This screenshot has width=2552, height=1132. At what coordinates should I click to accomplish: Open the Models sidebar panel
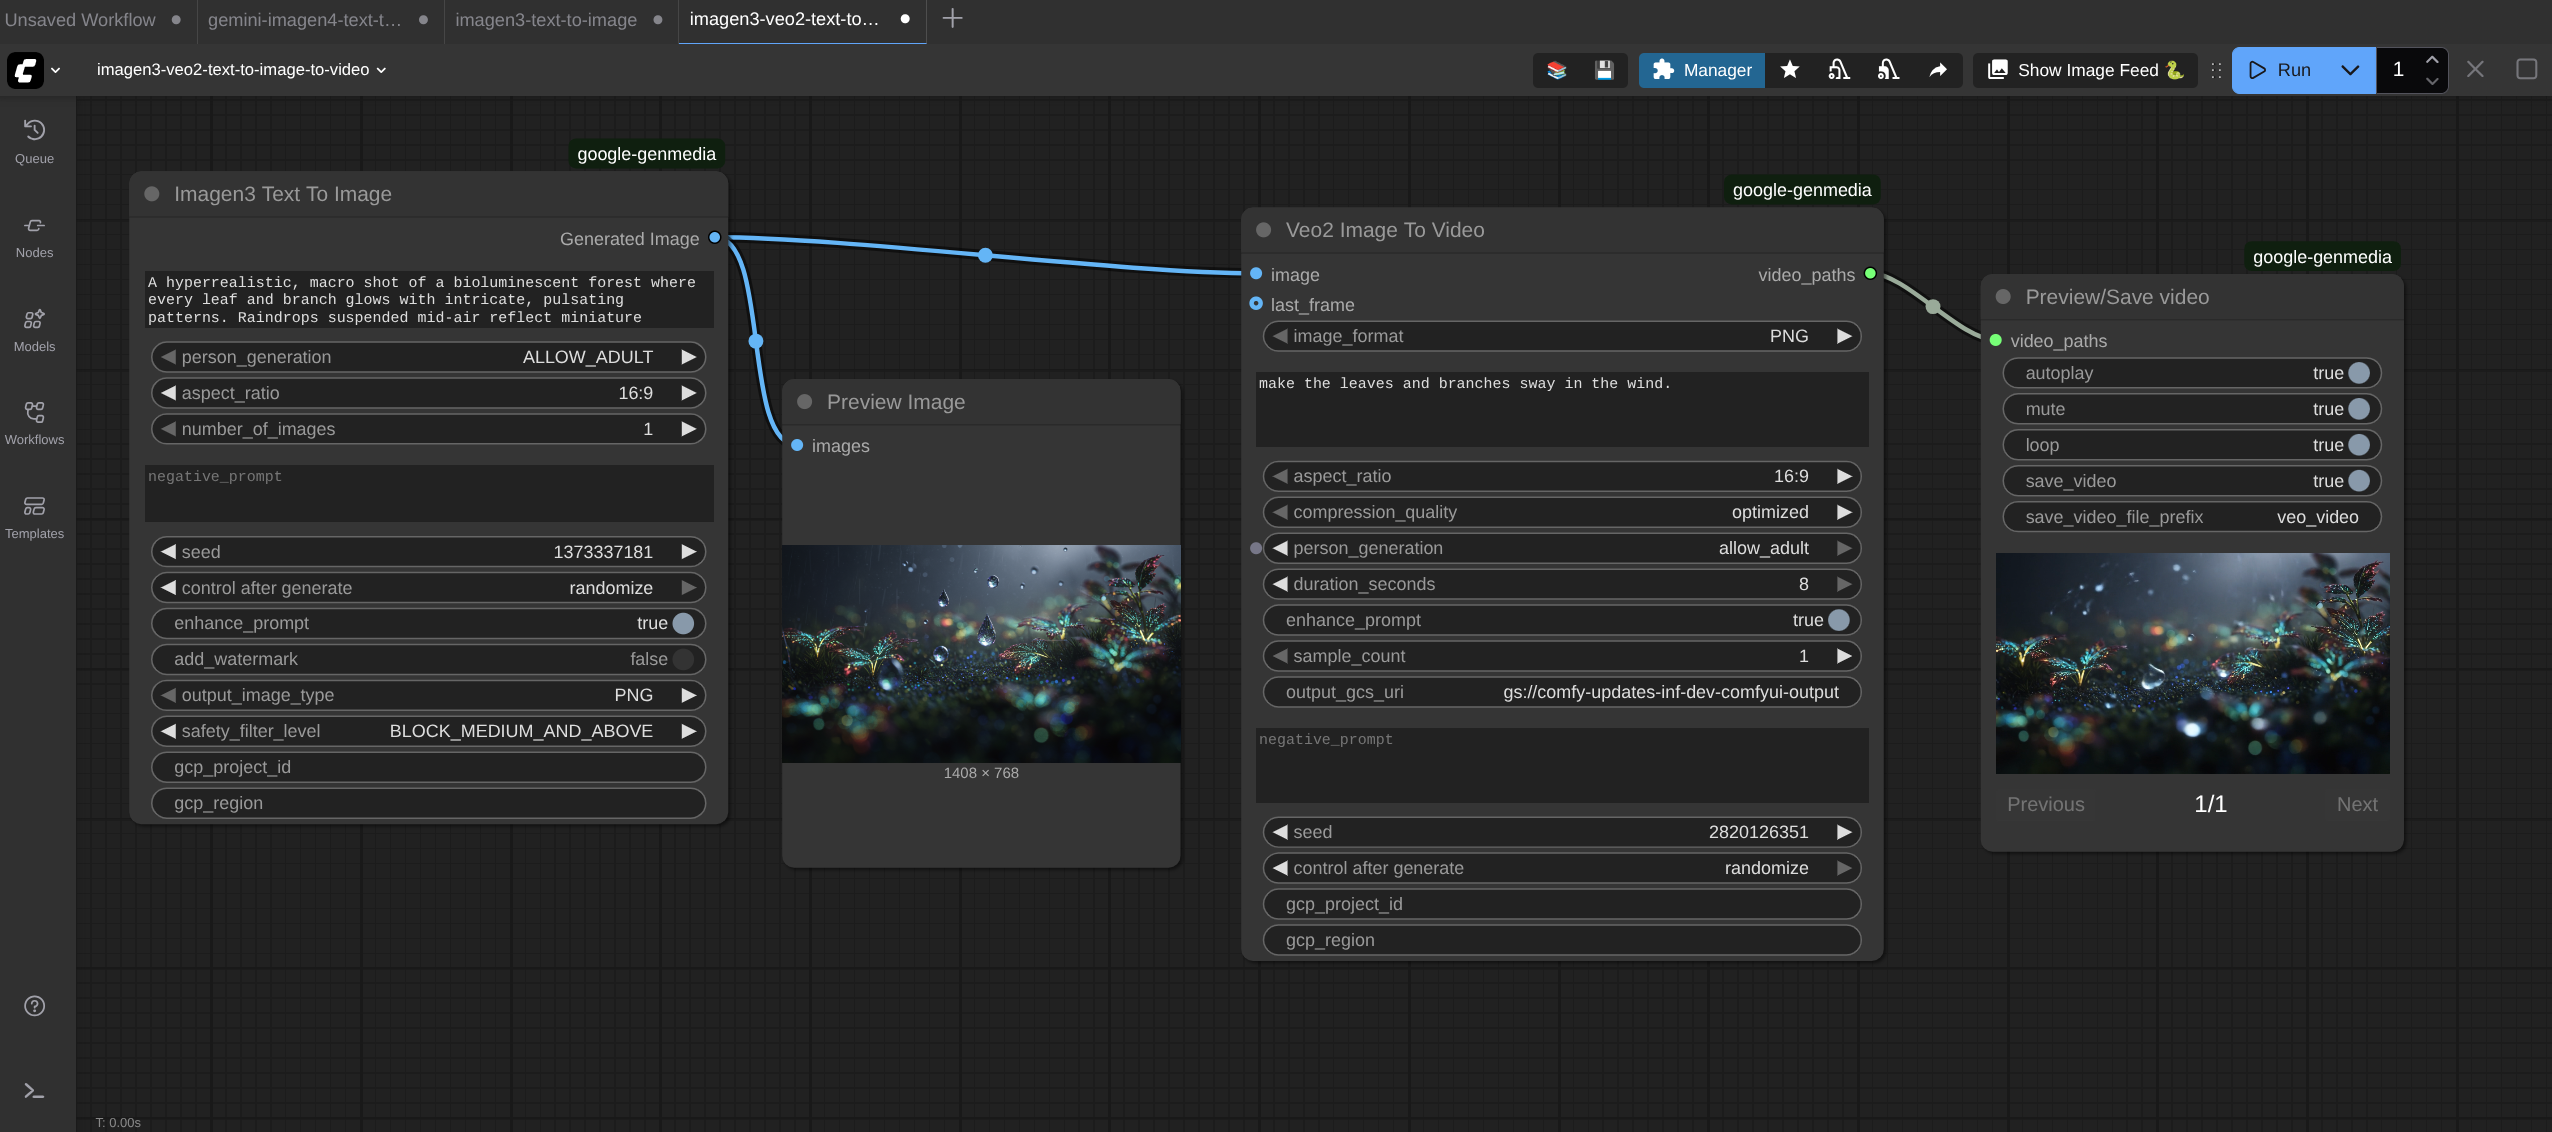click(34, 331)
